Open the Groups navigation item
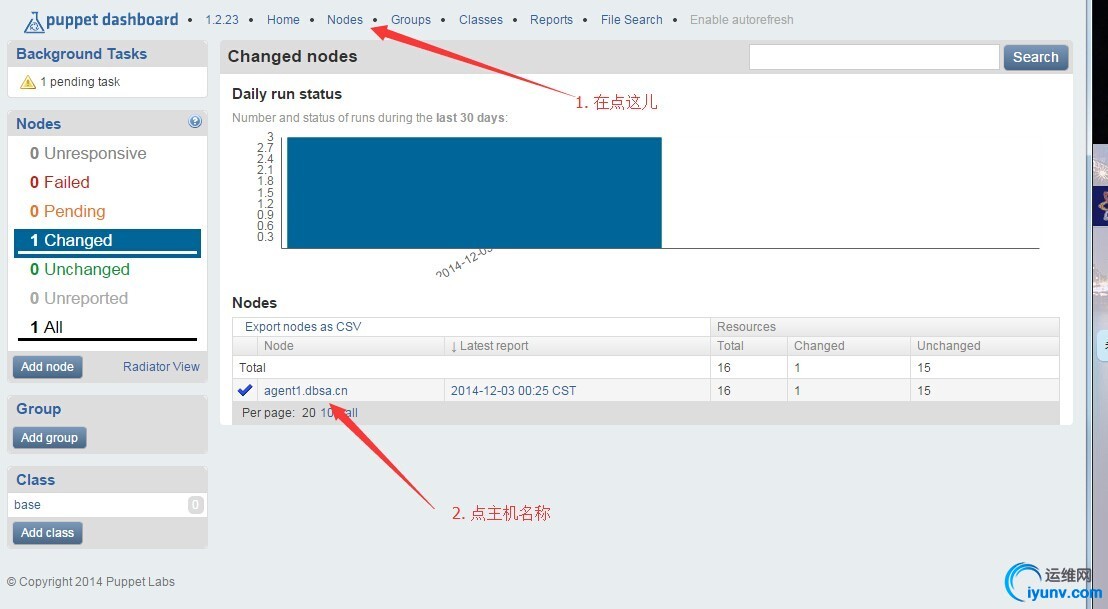 point(411,20)
